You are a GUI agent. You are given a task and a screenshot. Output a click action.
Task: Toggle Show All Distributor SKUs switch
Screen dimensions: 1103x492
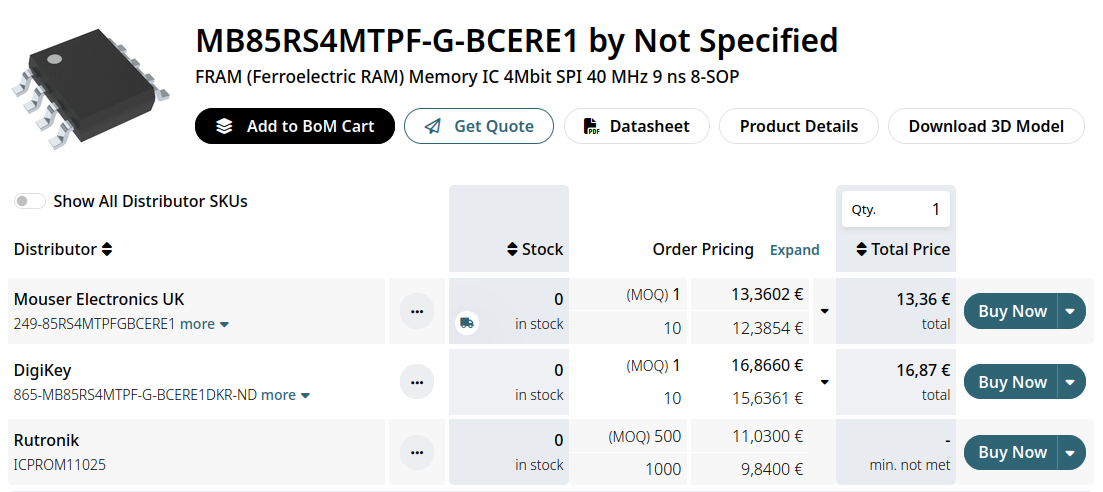[30, 201]
